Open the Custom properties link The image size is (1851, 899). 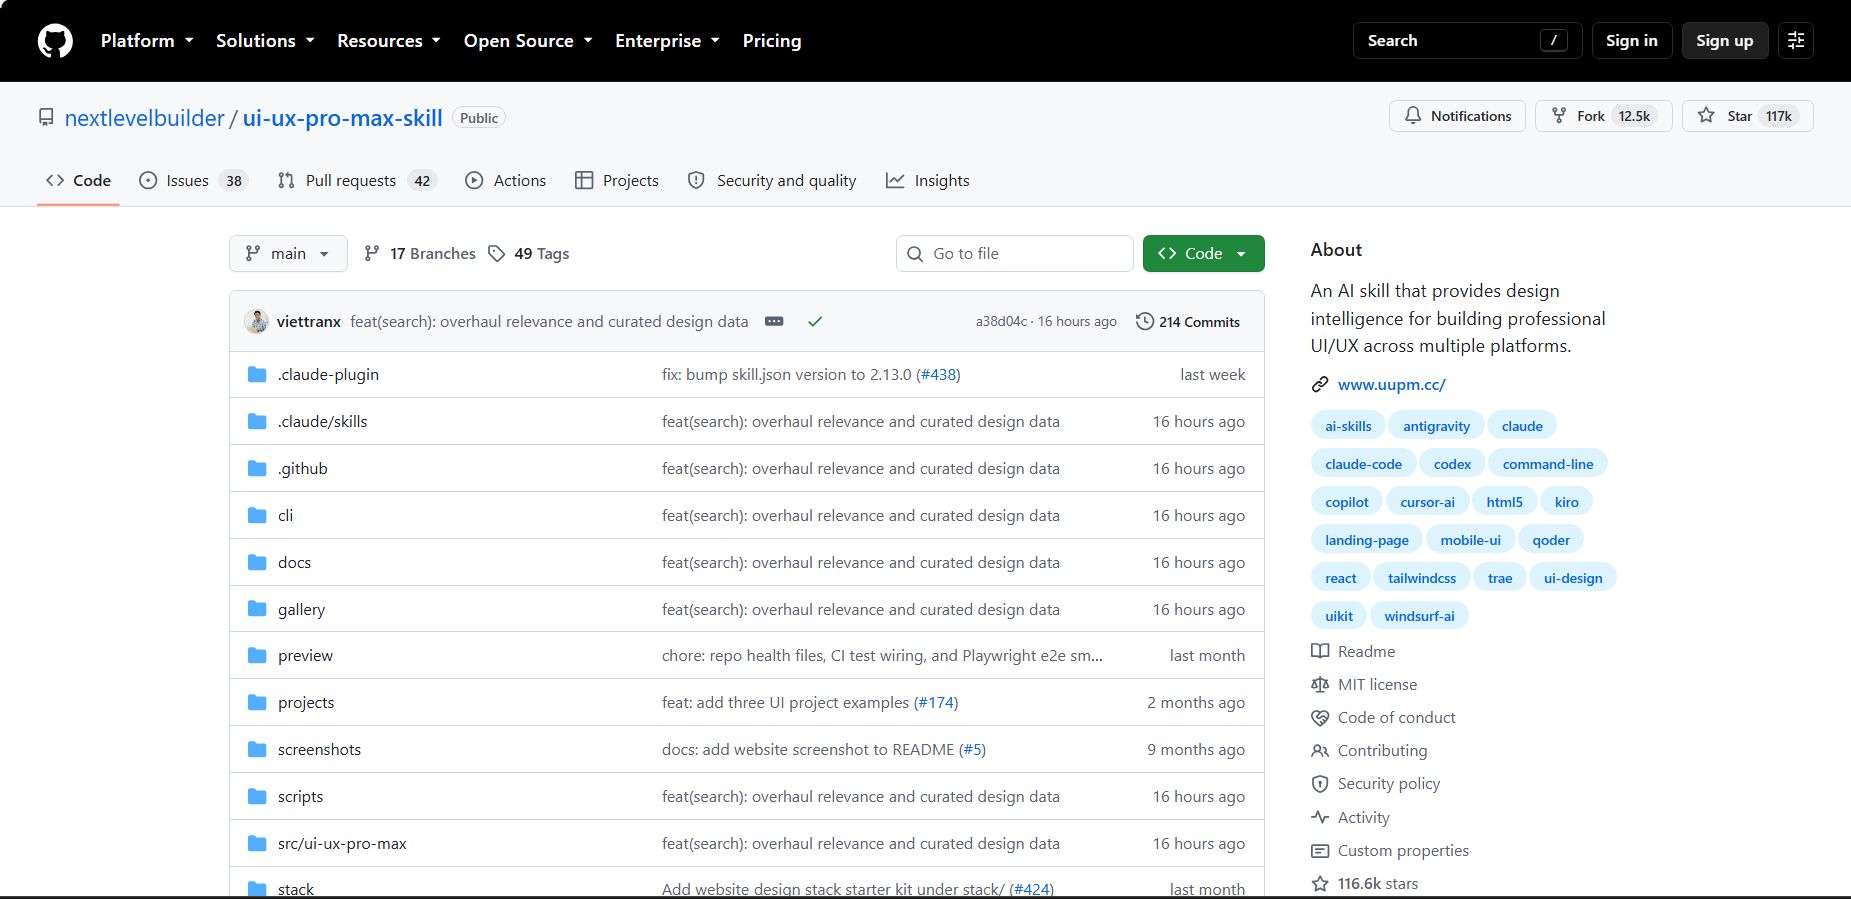click(x=1403, y=851)
